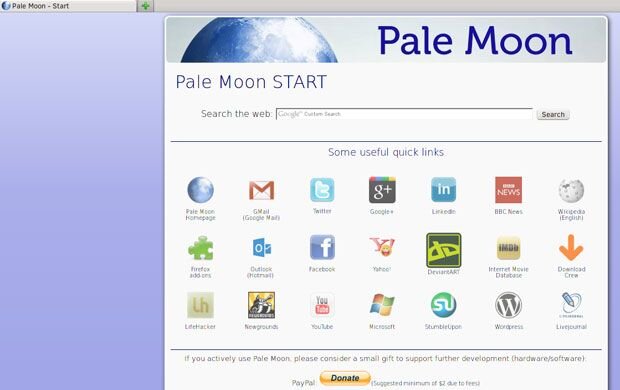
Task: Open the Outlook Hotmail icon
Action: 261,248
